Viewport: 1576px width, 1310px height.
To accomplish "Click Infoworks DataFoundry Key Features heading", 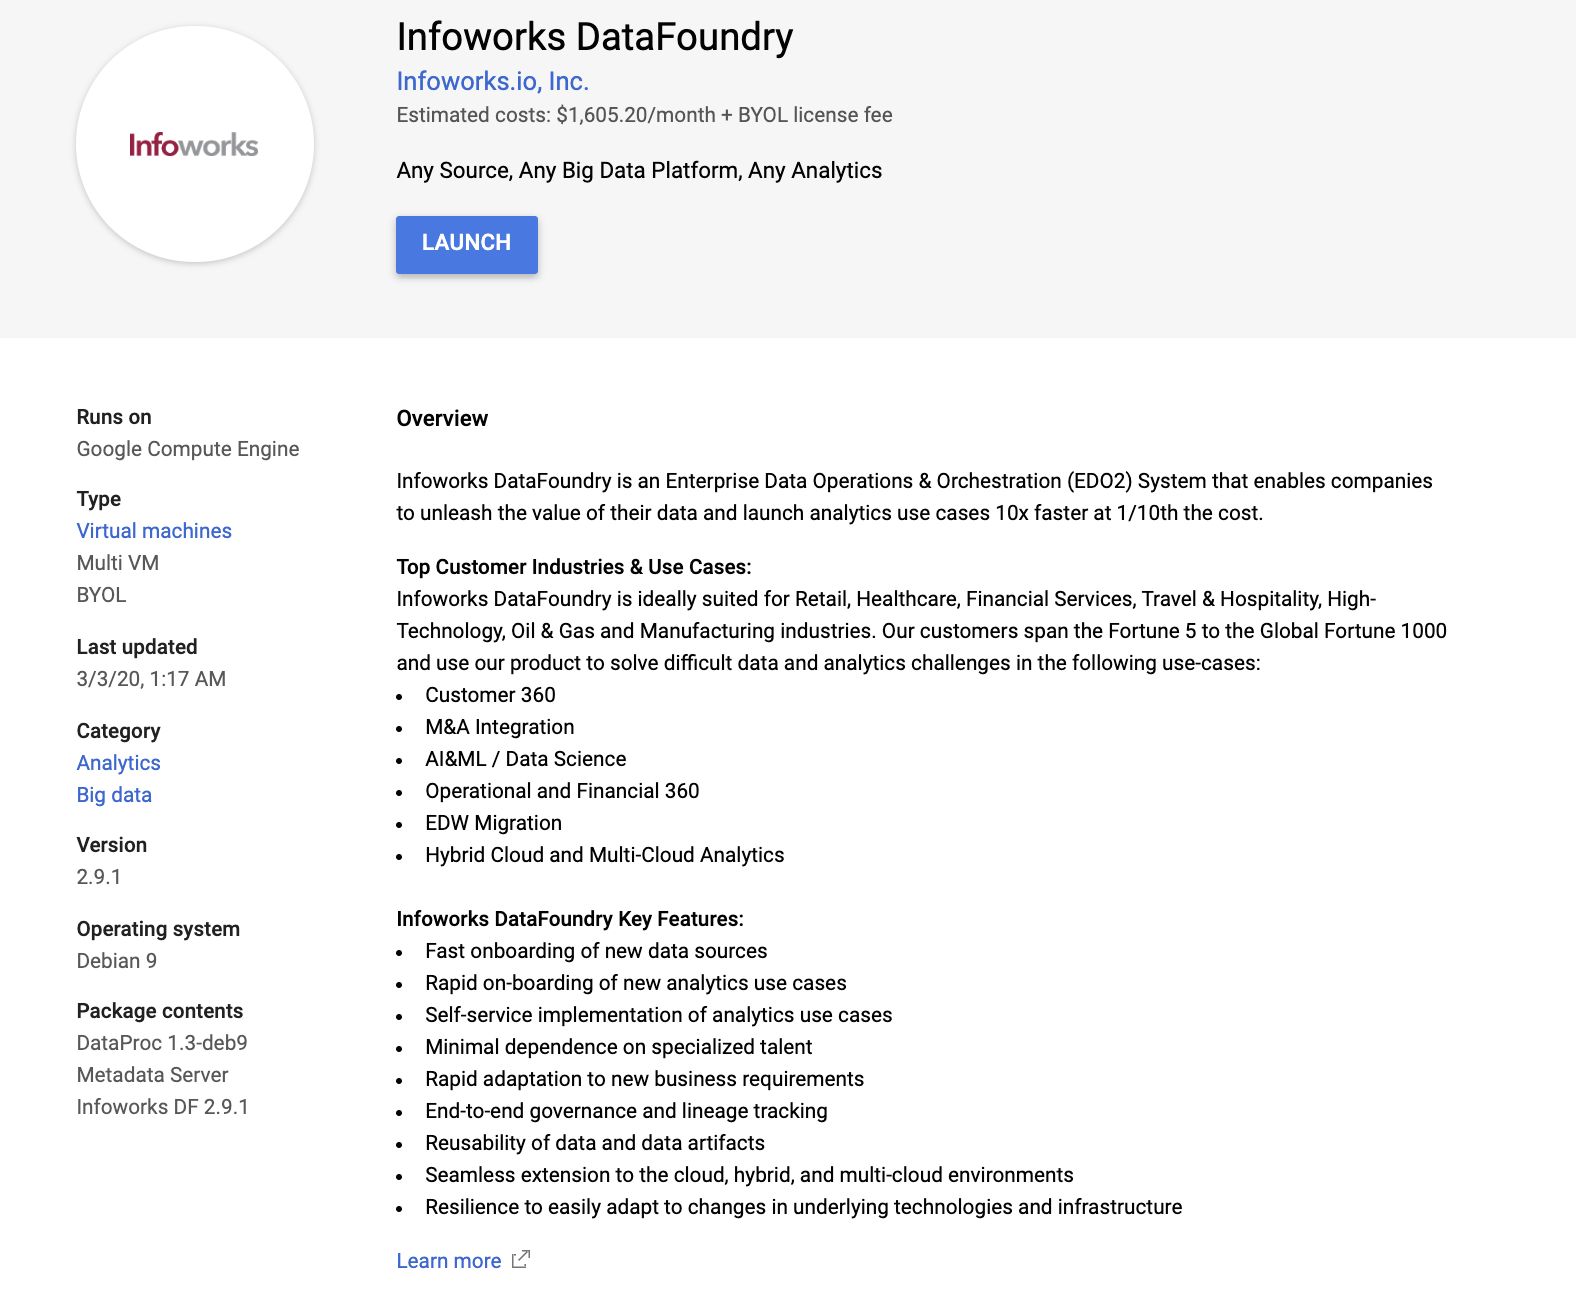I will tap(570, 919).
